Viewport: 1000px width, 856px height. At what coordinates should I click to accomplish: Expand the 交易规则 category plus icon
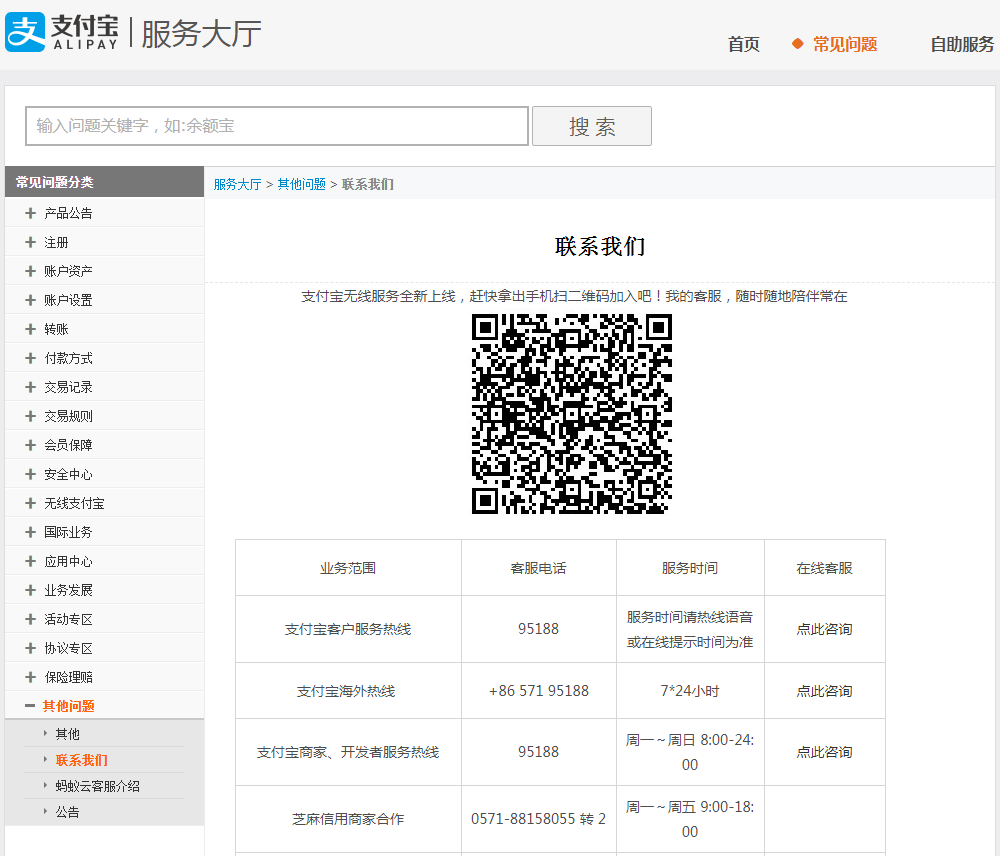click(30, 416)
